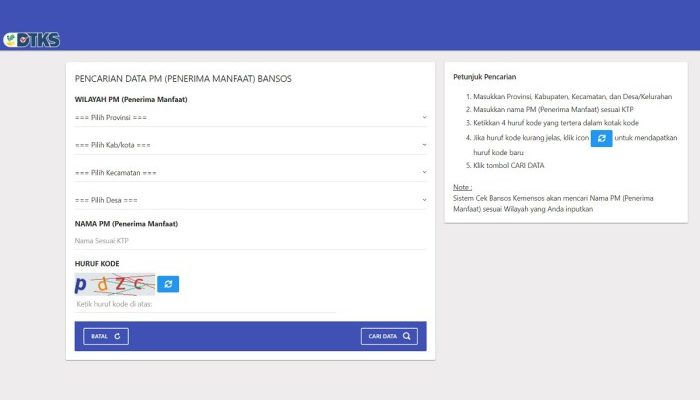This screenshot has width=700, height=400.
Task: Click the Petunjuk Pencarian title
Action: click(484, 77)
